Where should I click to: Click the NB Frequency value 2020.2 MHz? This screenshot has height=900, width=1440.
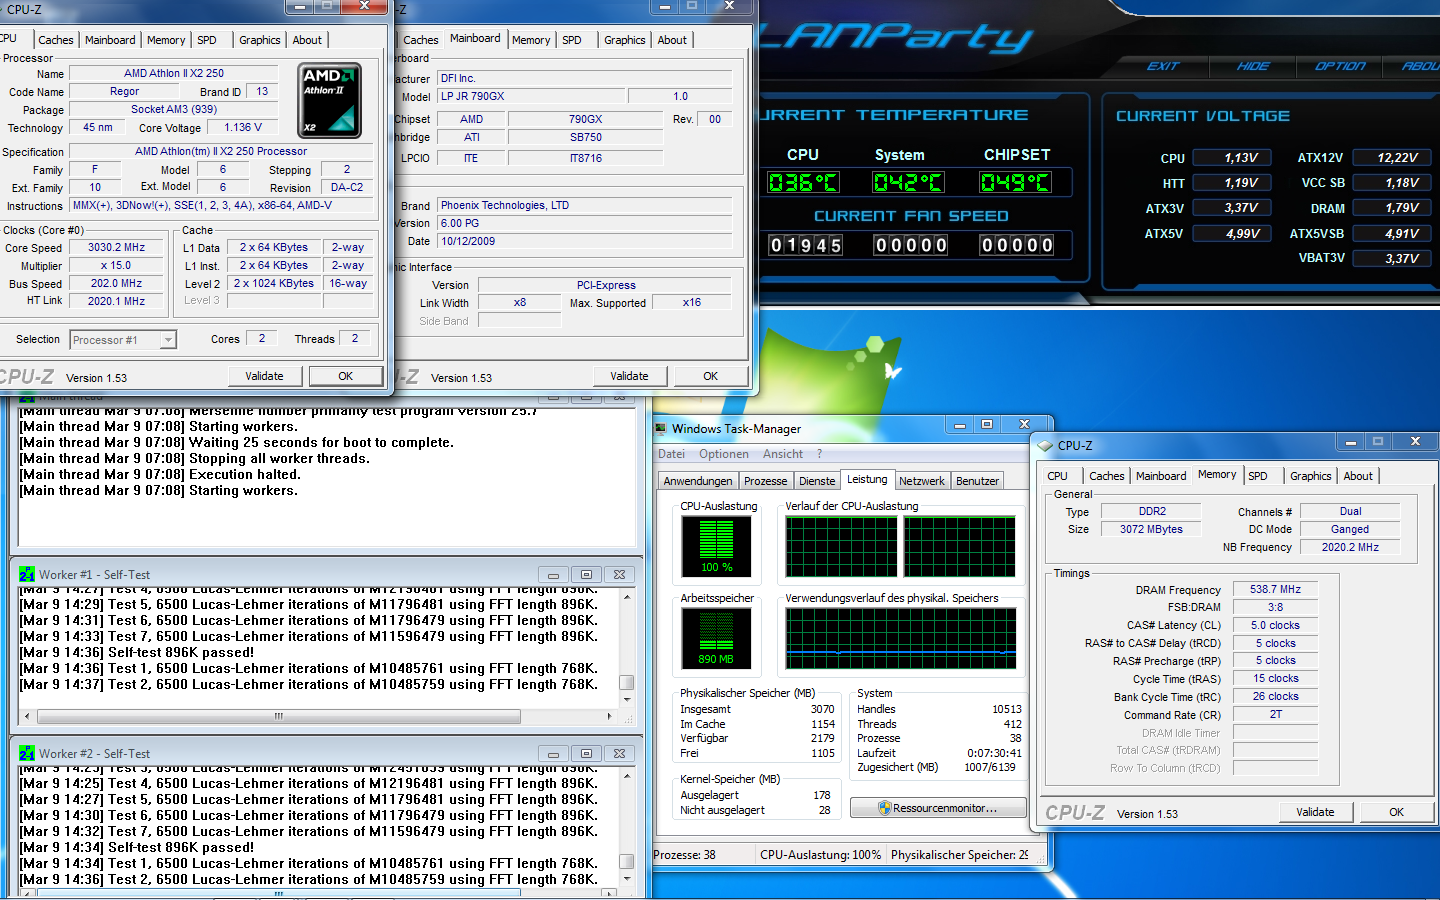[1349, 547]
